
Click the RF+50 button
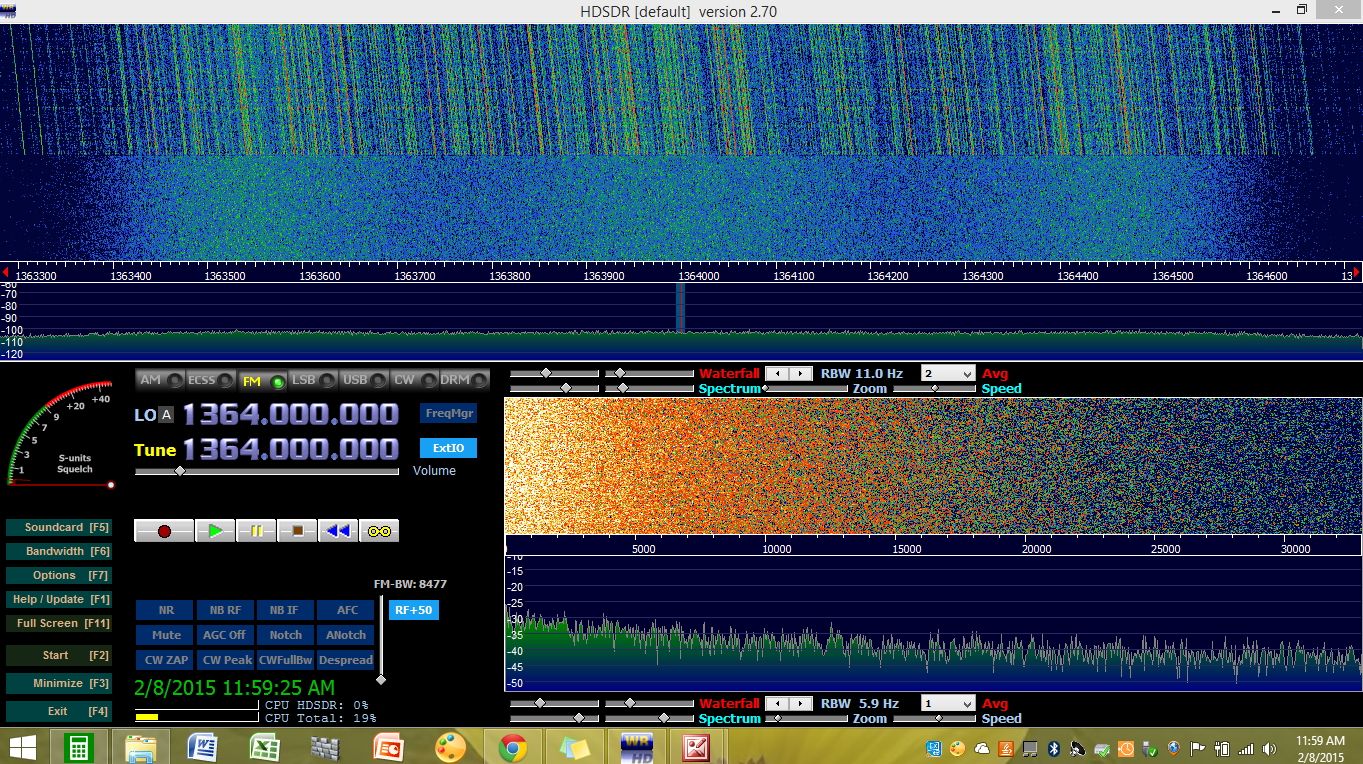click(414, 610)
